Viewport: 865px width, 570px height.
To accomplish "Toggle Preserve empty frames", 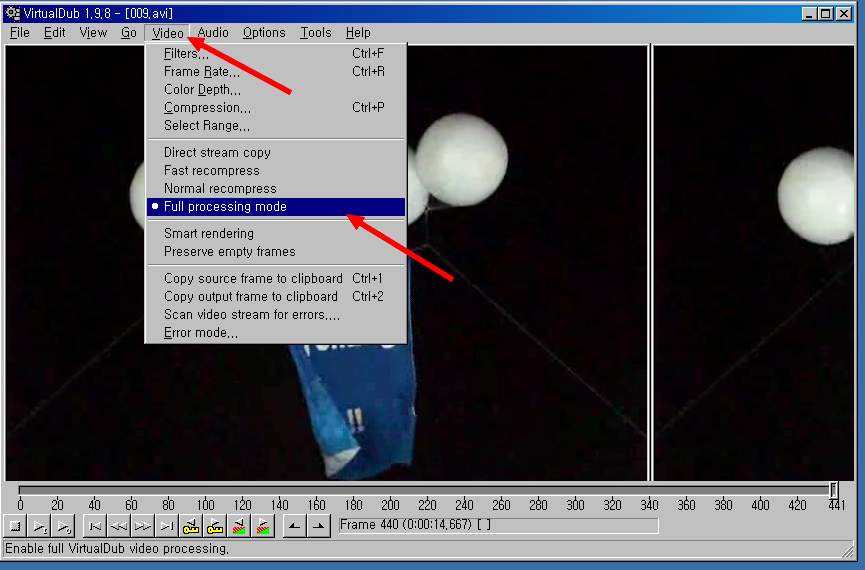I will (x=276, y=252).
